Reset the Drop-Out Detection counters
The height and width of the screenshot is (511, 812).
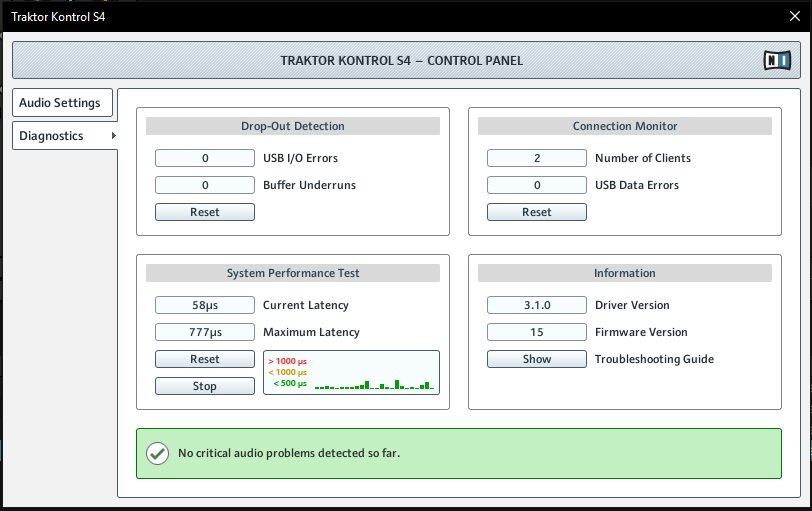[205, 212]
